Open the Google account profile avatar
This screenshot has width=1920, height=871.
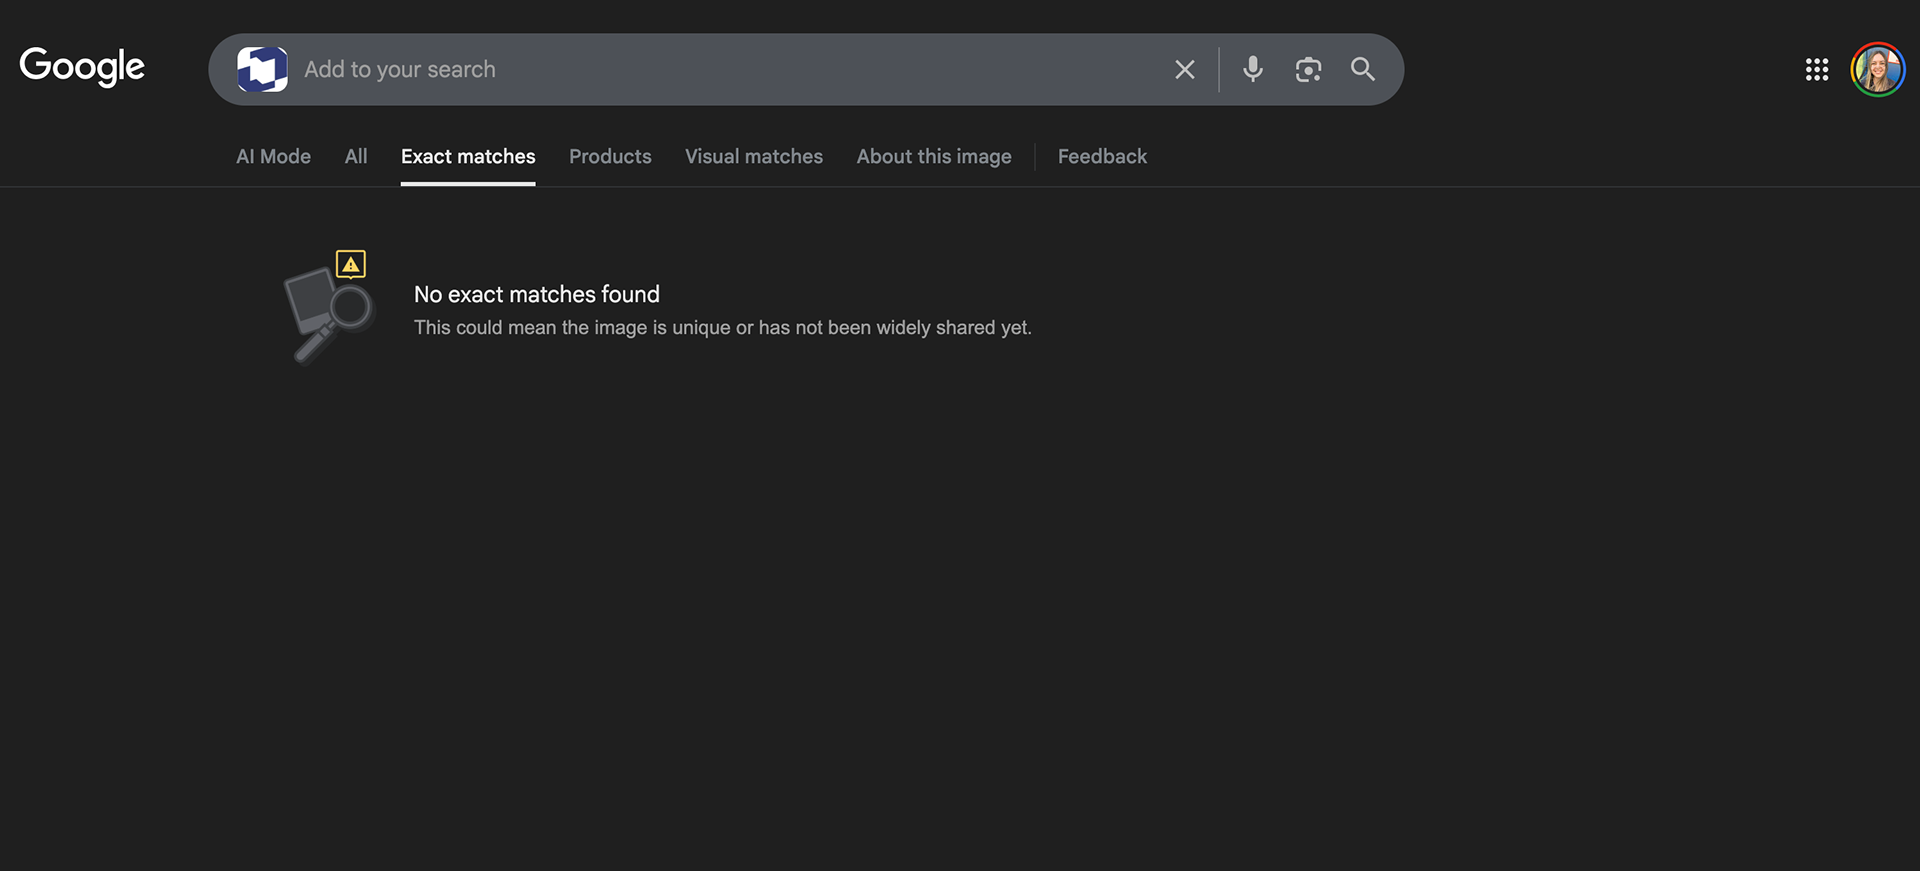1877,69
